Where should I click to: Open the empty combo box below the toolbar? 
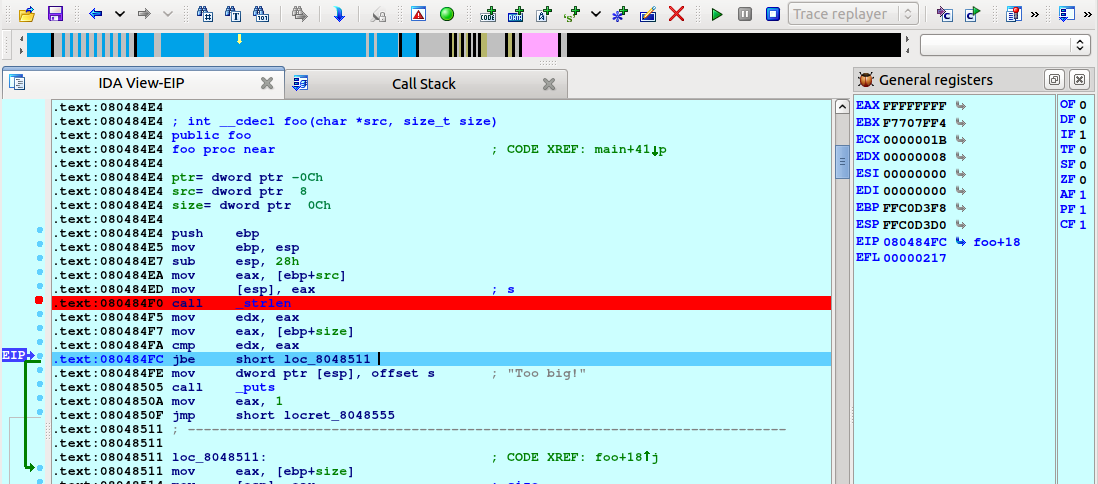[1004, 45]
